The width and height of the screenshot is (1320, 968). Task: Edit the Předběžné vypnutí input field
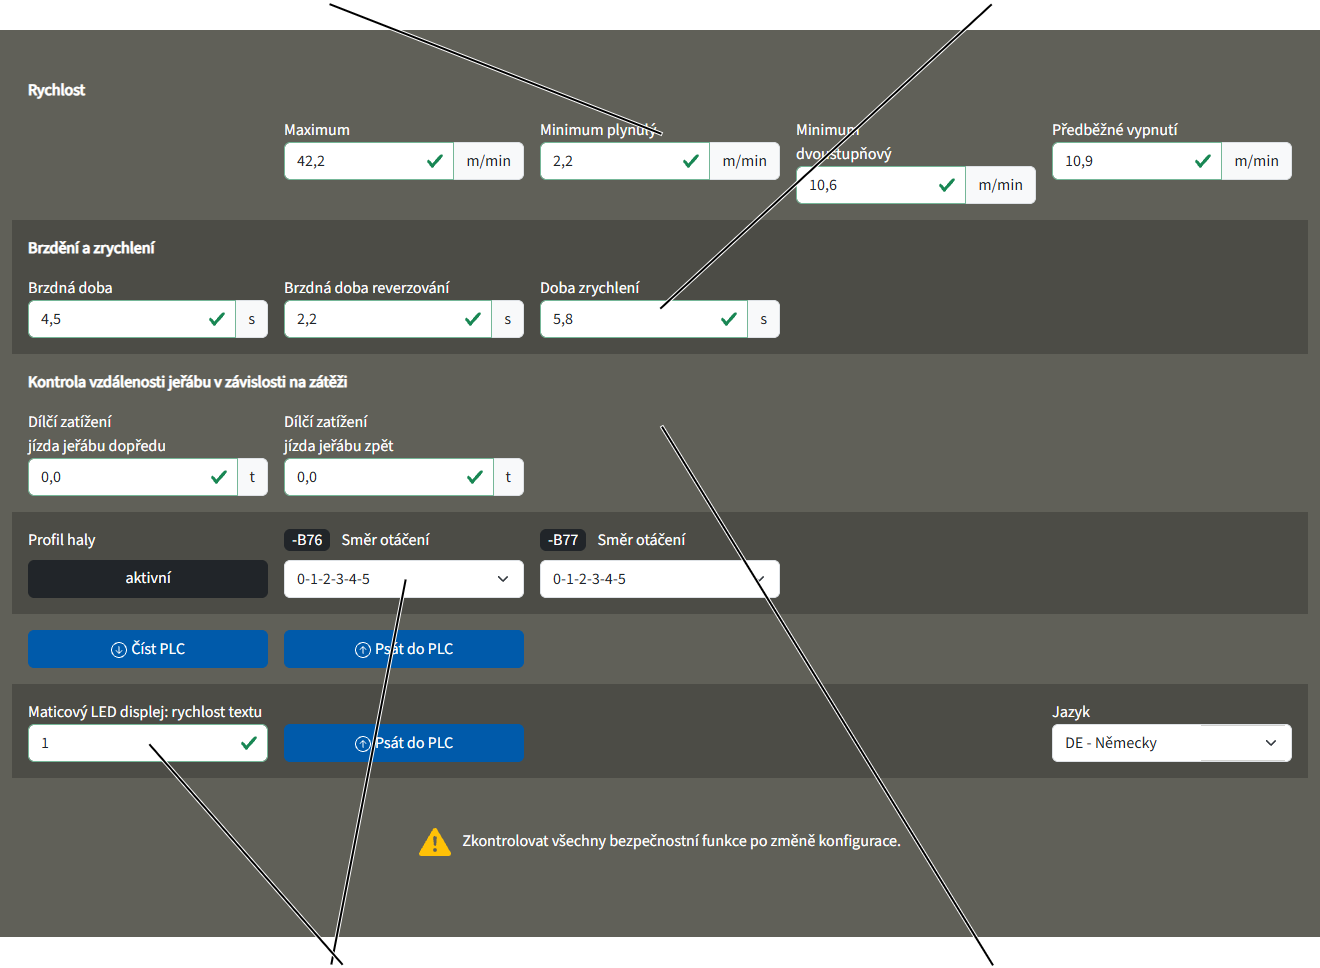(1137, 161)
